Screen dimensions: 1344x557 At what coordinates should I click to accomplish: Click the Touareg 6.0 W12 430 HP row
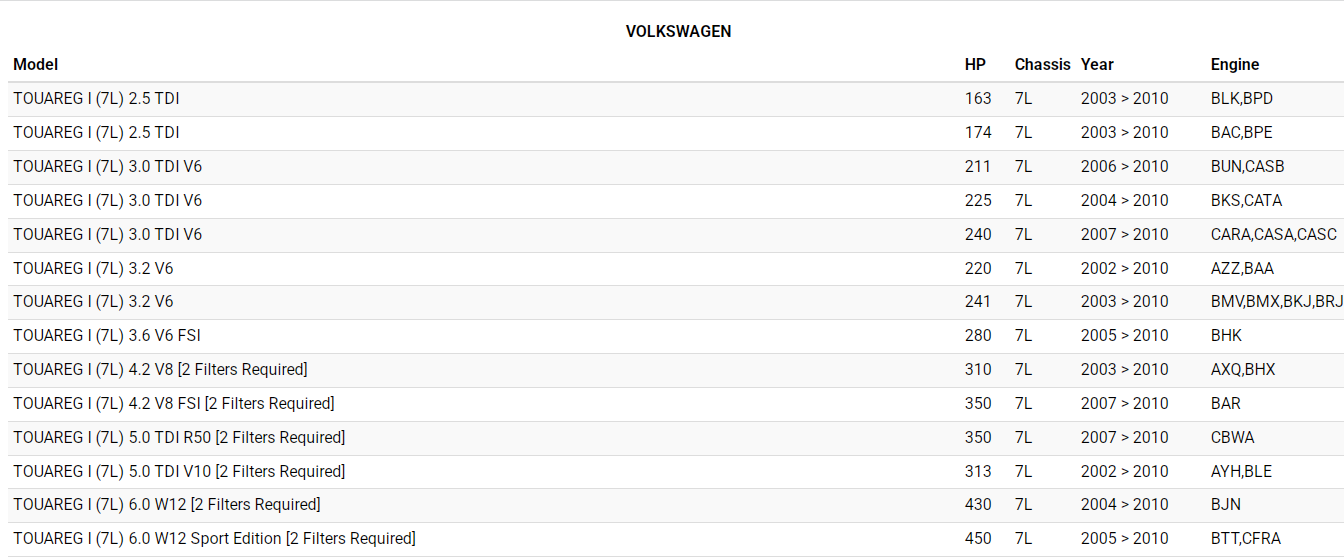167,504
